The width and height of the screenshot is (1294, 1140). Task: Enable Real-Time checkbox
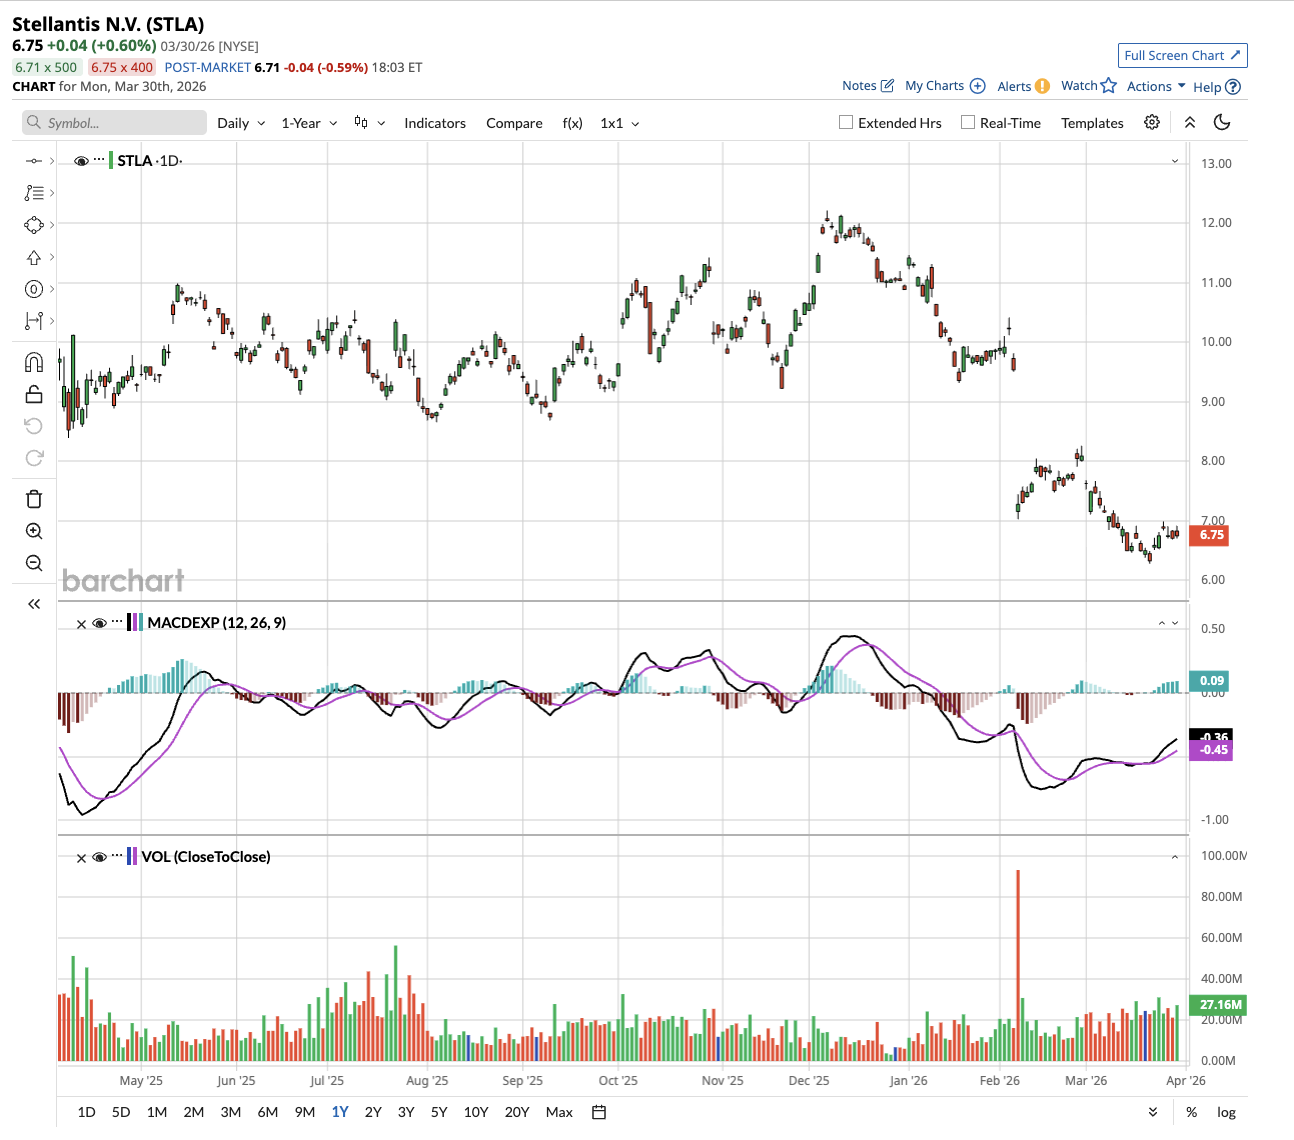968,122
